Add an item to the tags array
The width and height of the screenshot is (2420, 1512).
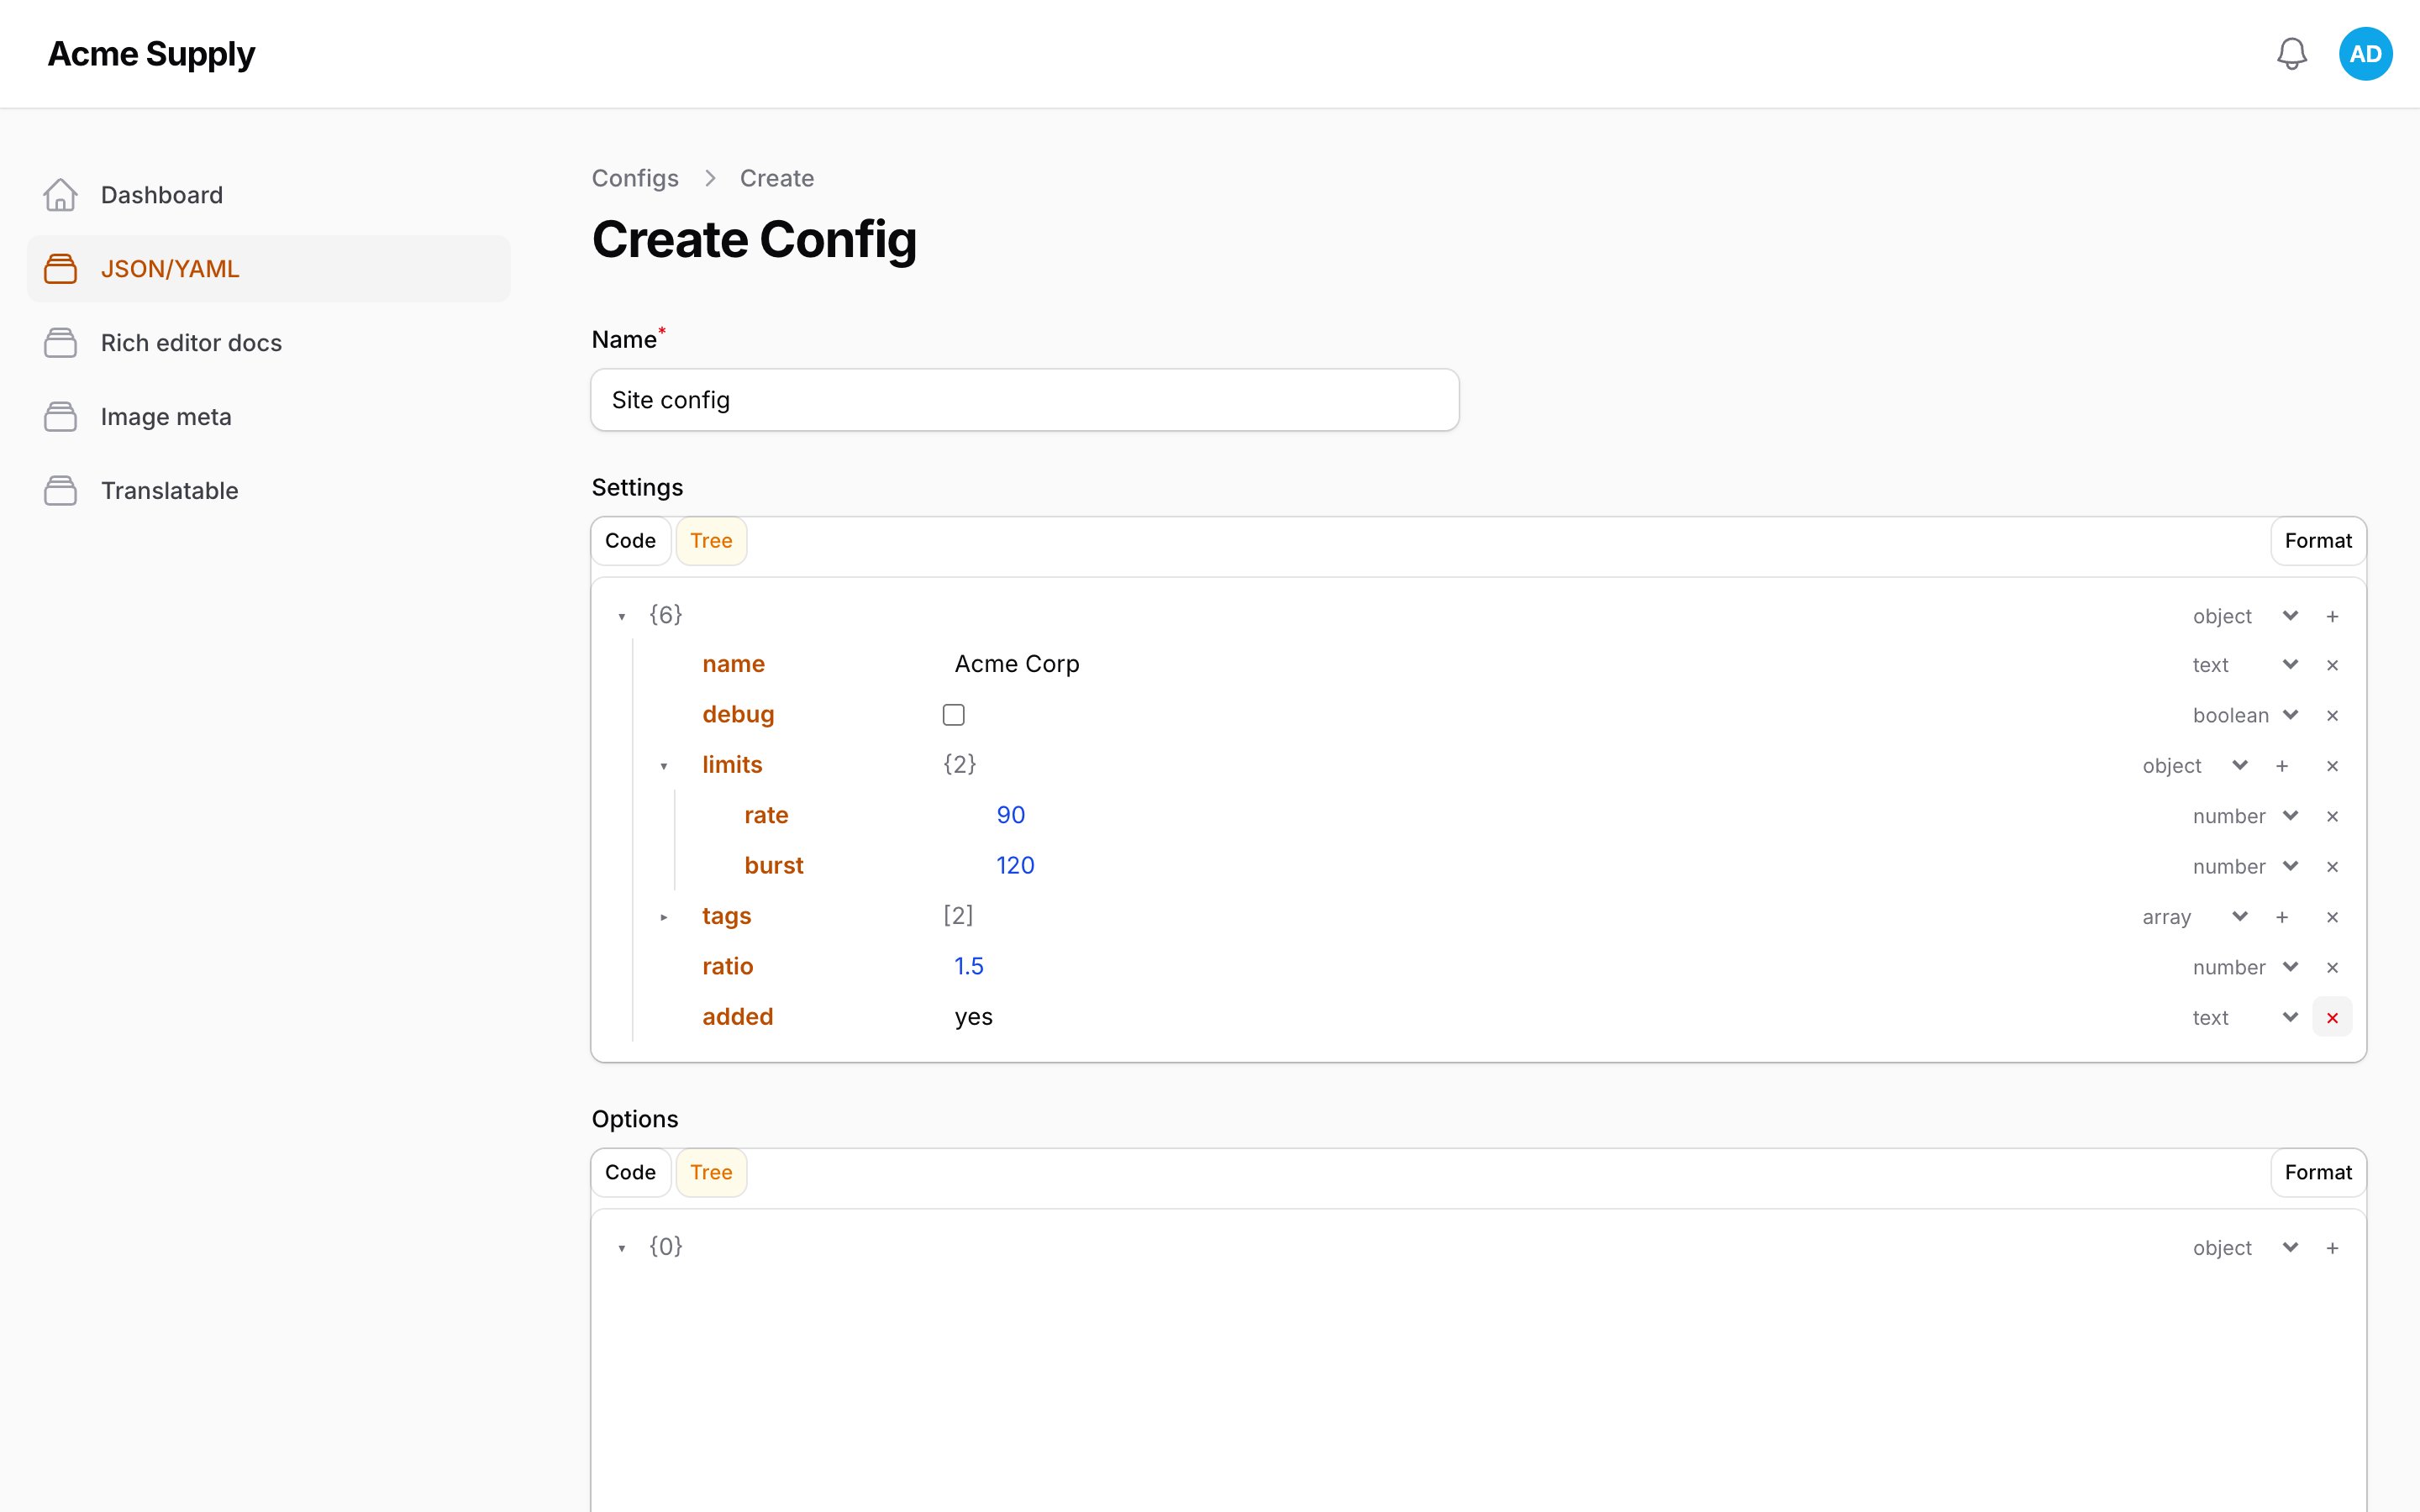2282,917
